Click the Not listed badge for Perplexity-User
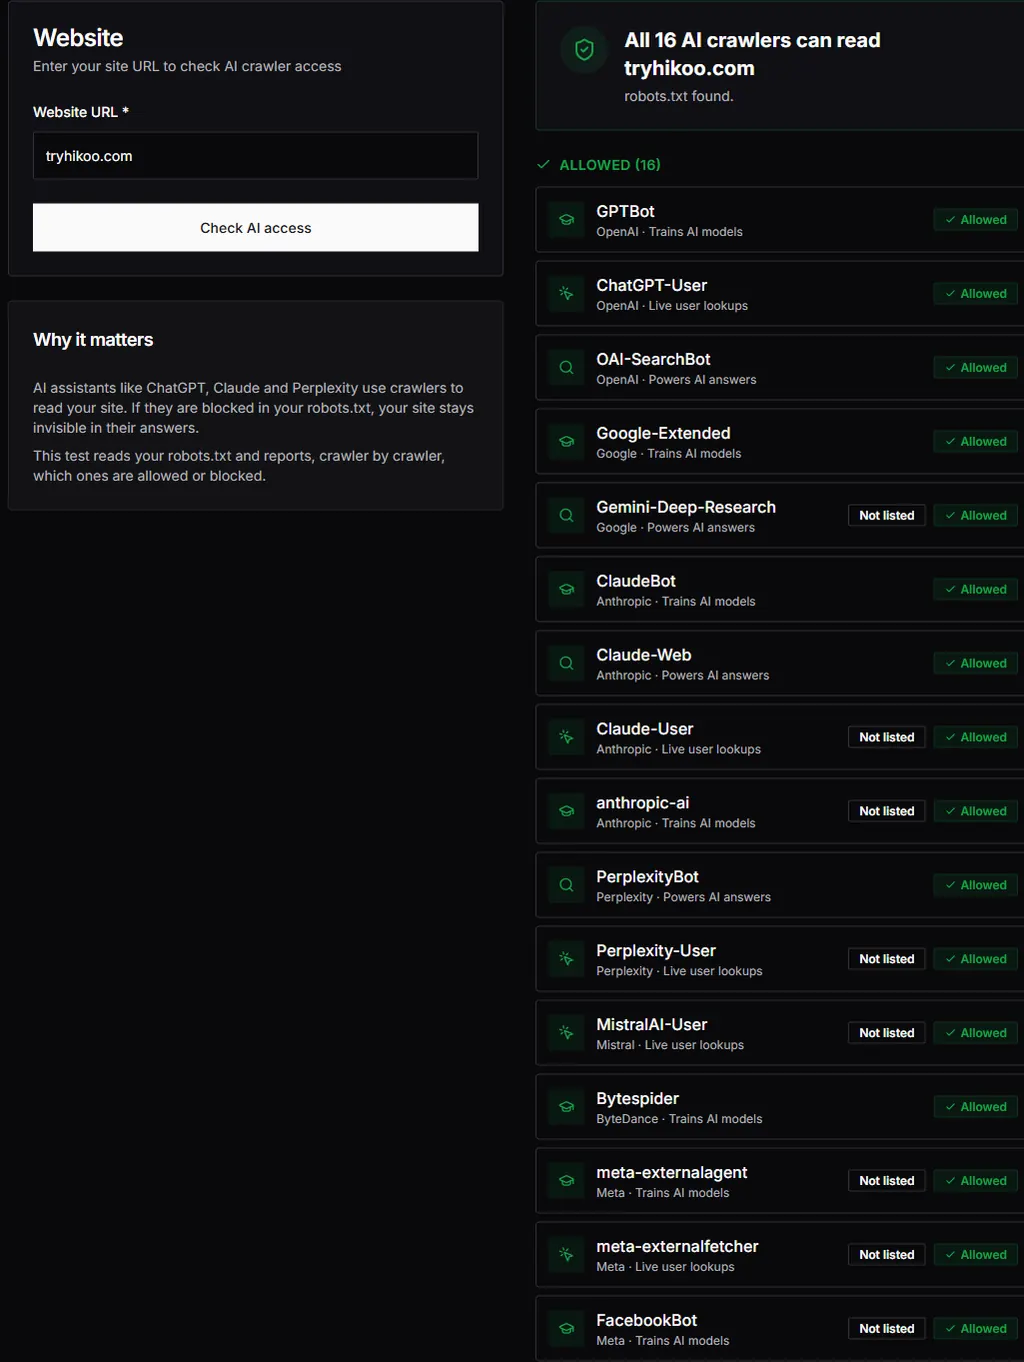 887,960
